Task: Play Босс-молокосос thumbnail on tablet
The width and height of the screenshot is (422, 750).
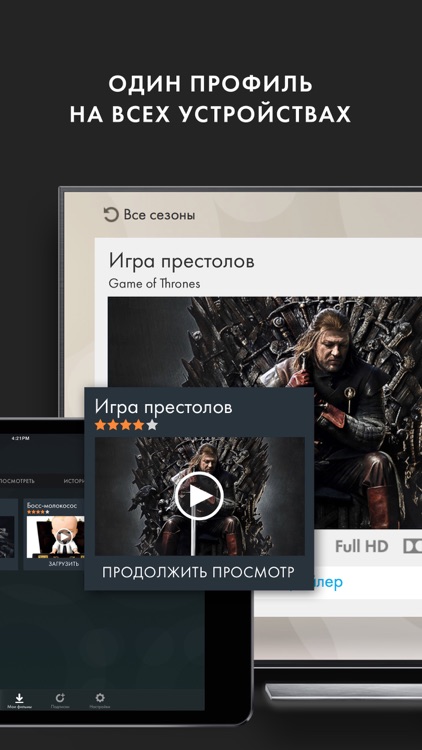Action: tap(63, 536)
